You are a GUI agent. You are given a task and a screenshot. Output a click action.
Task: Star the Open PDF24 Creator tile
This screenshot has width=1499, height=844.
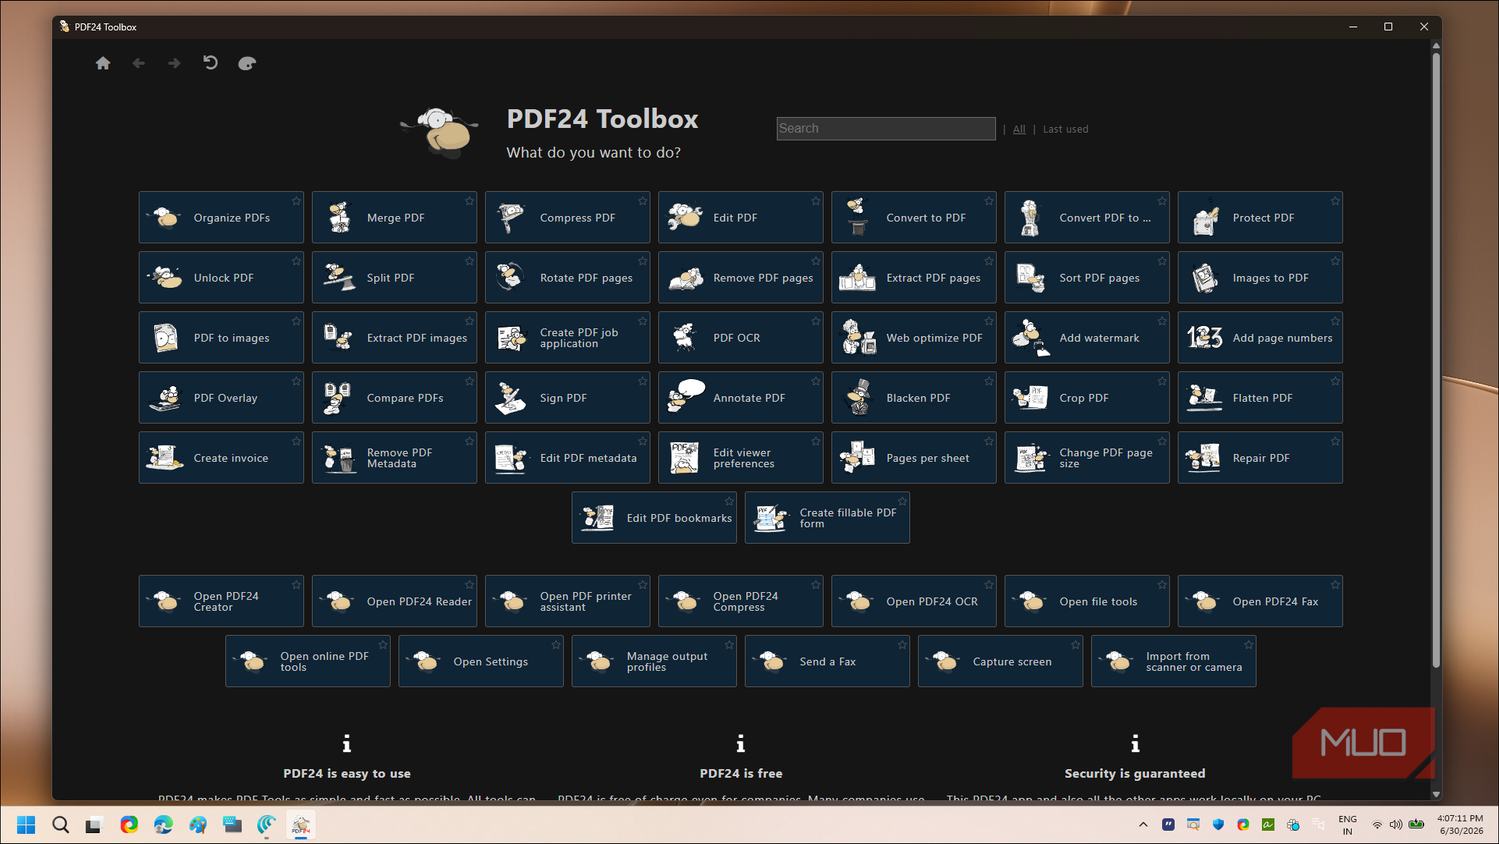pos(296,585)
